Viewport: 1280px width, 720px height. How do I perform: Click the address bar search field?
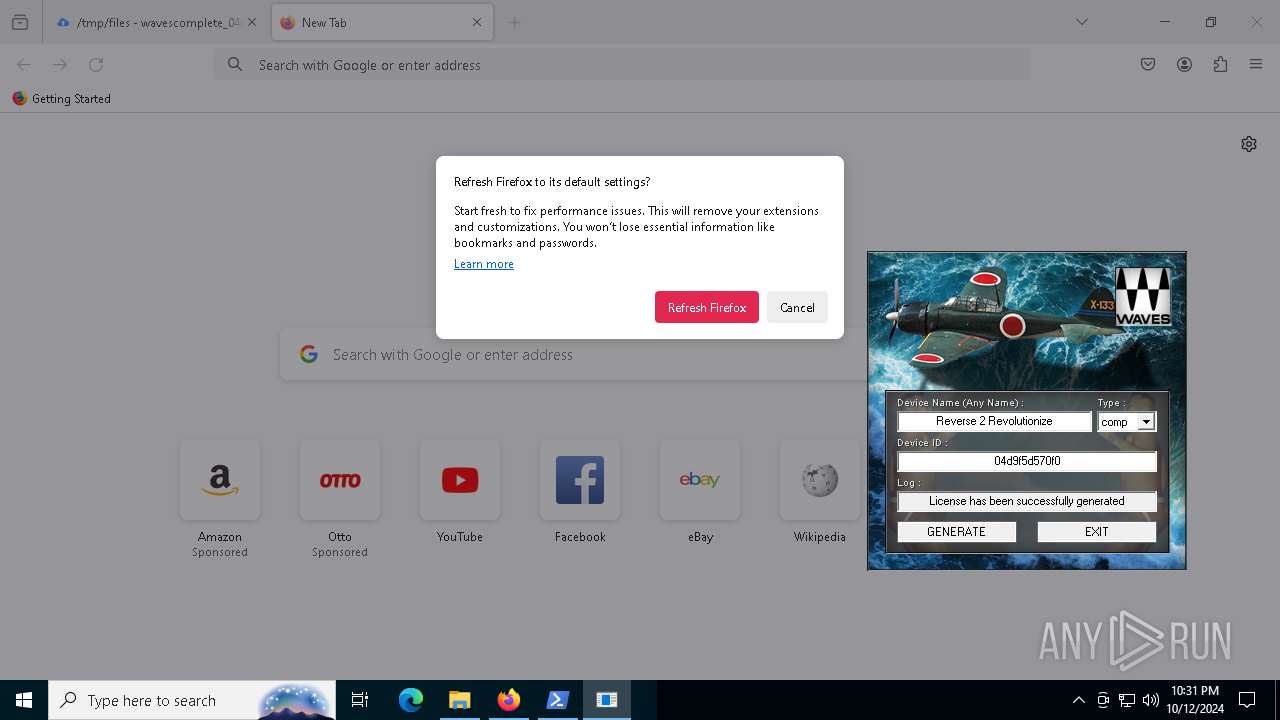(x=622, y=65)
